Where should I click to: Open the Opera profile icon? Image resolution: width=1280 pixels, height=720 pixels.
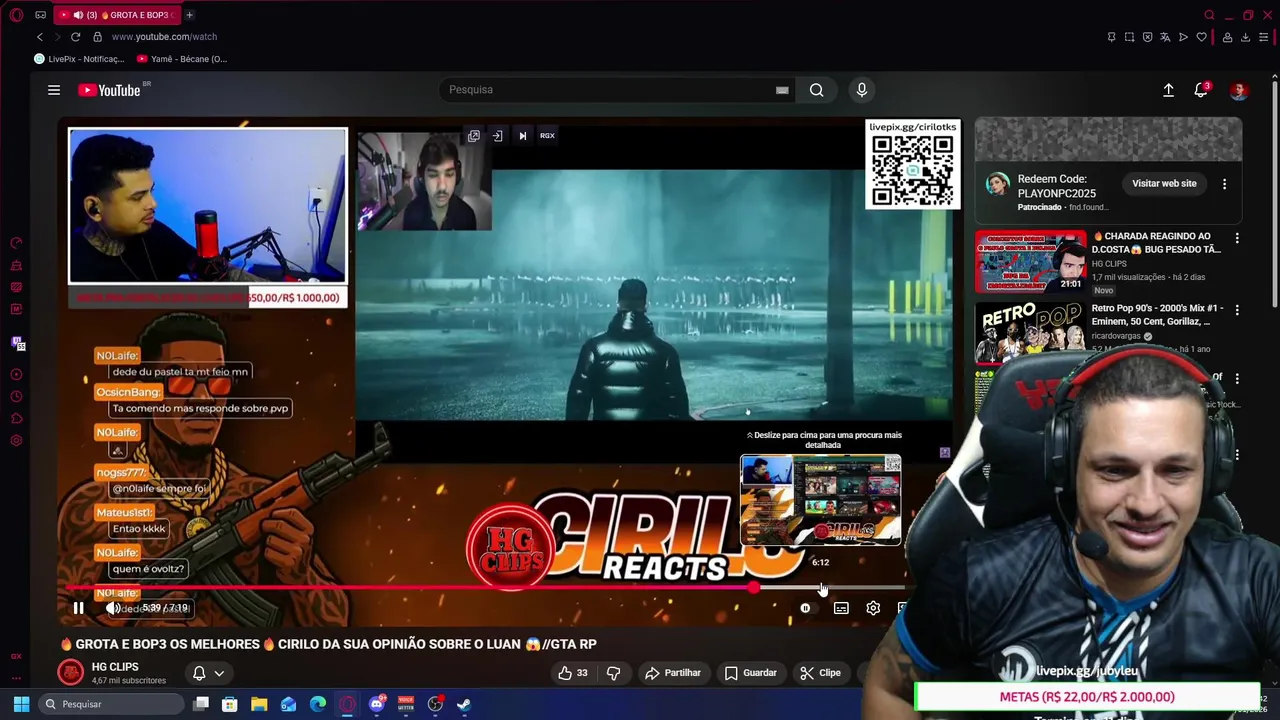pos(1227,37)
